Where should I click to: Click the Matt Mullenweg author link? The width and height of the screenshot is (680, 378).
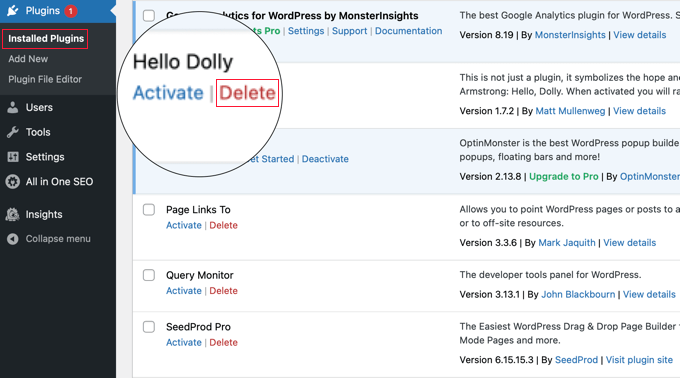(x=570, y=111)
